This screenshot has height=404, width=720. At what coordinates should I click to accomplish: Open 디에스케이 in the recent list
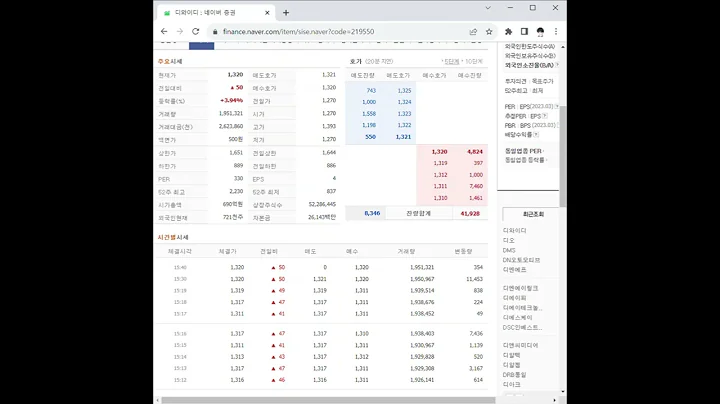pyautogui.click(x=518, y=318)
